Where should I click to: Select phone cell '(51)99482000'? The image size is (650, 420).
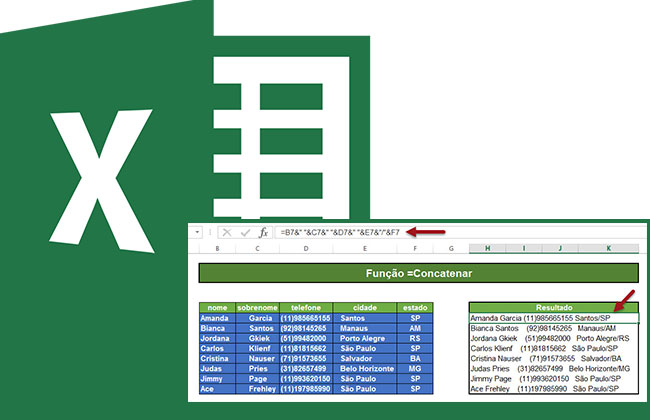[306, 338]
